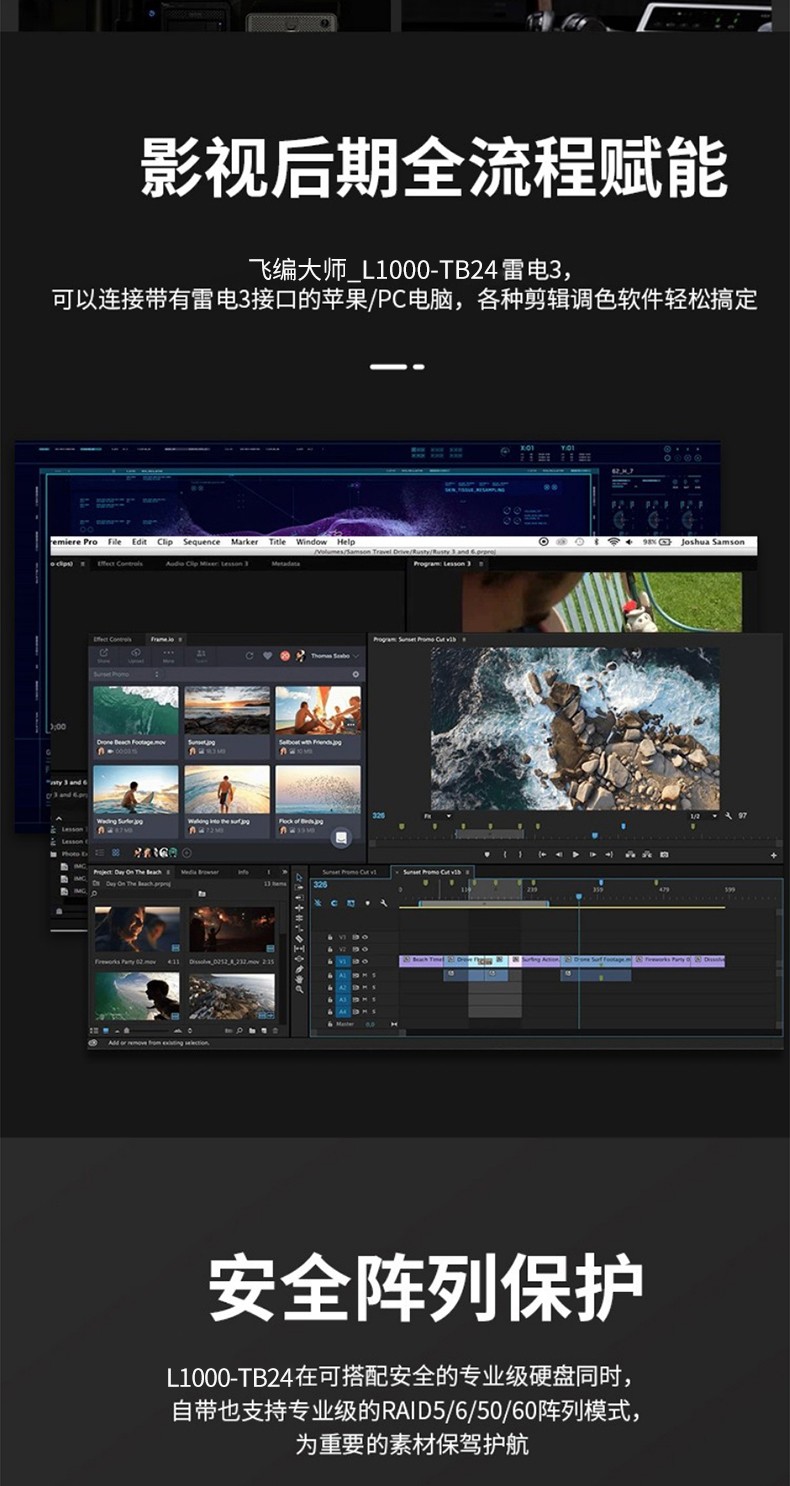This screenshot has width=790, height=1486.
Task: Open the Frame.io chat bubble button
Action: (341, 837)
